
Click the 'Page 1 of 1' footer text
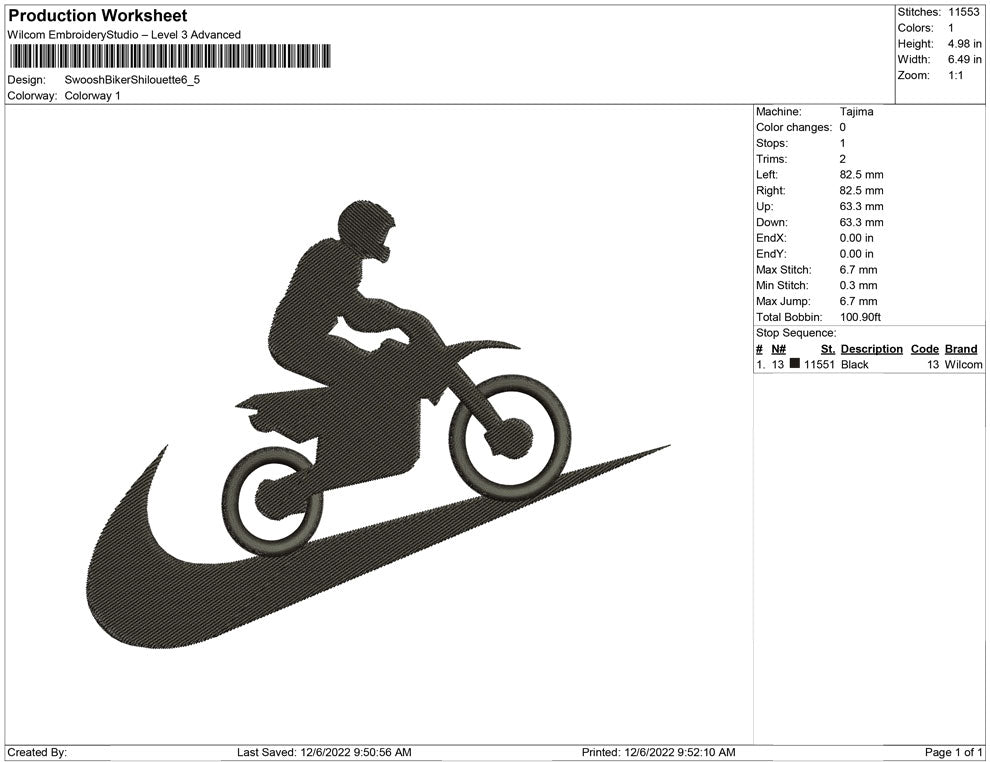[953, 752]
